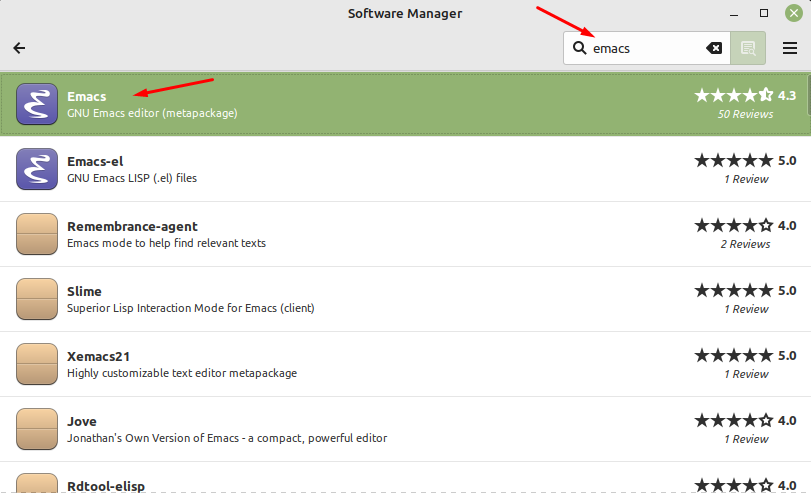Open the Slime entry title
This screenshot has width=811, height=493.
[x=84, y=291]
